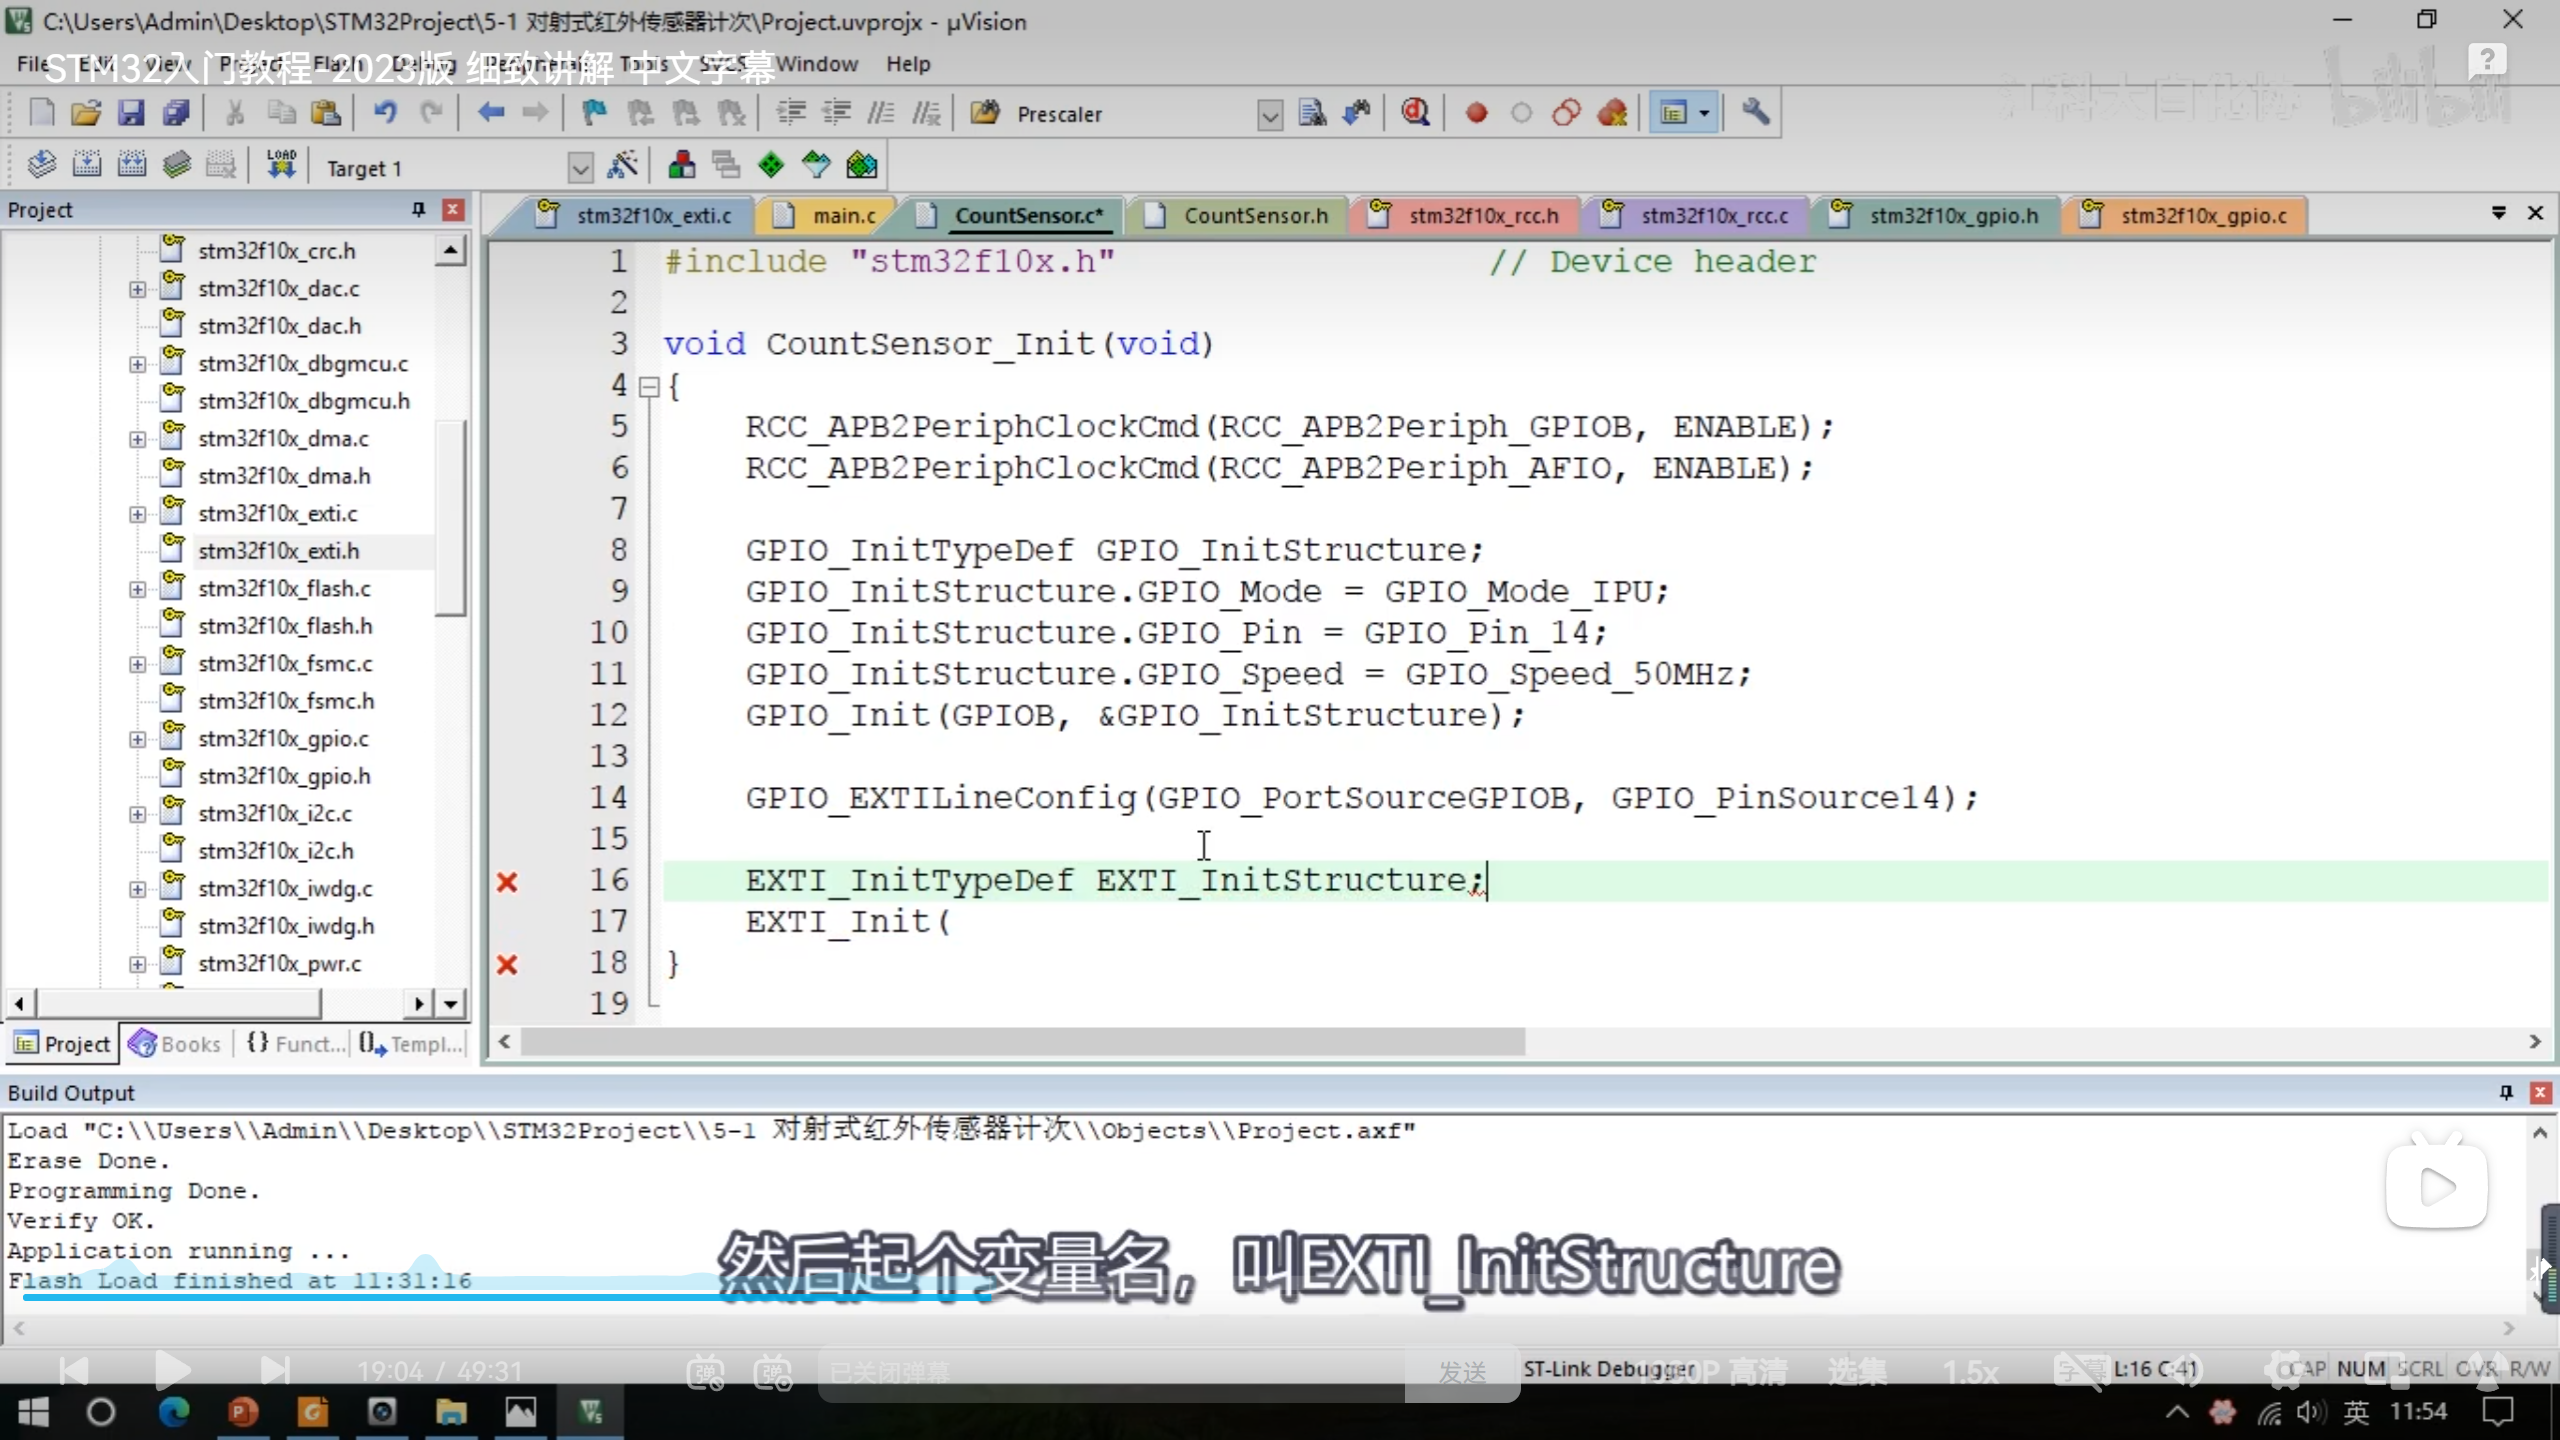The height and width of the screenshot is (1440, 2560).
Task: Click the Manage Run-Time Environment green diamond
Action: point(771,166)
